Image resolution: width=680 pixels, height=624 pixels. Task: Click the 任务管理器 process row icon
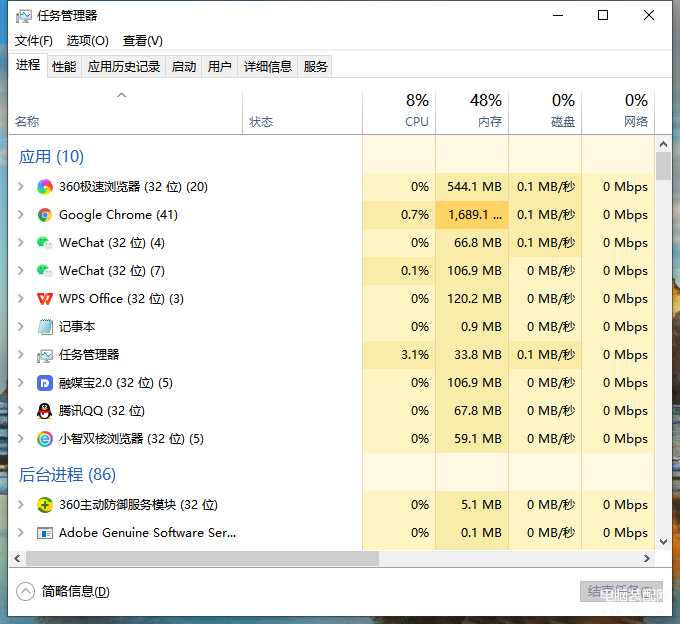(x=45, y=355)
